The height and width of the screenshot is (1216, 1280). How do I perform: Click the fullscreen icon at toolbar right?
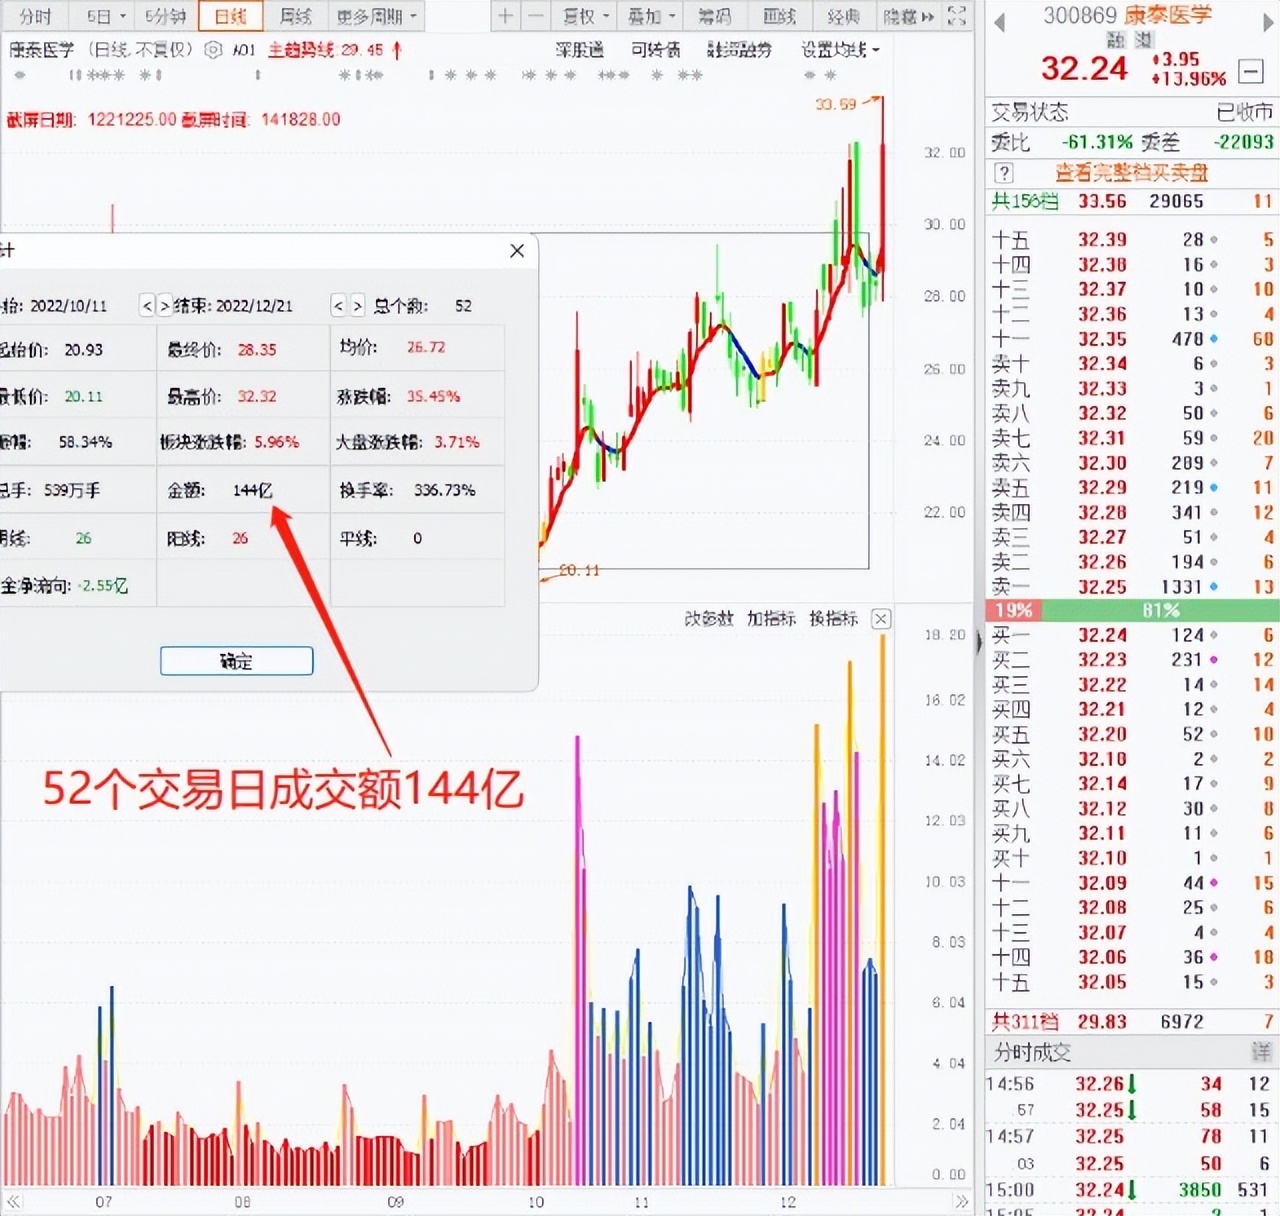pyautogui.click(x=958, y=16)
